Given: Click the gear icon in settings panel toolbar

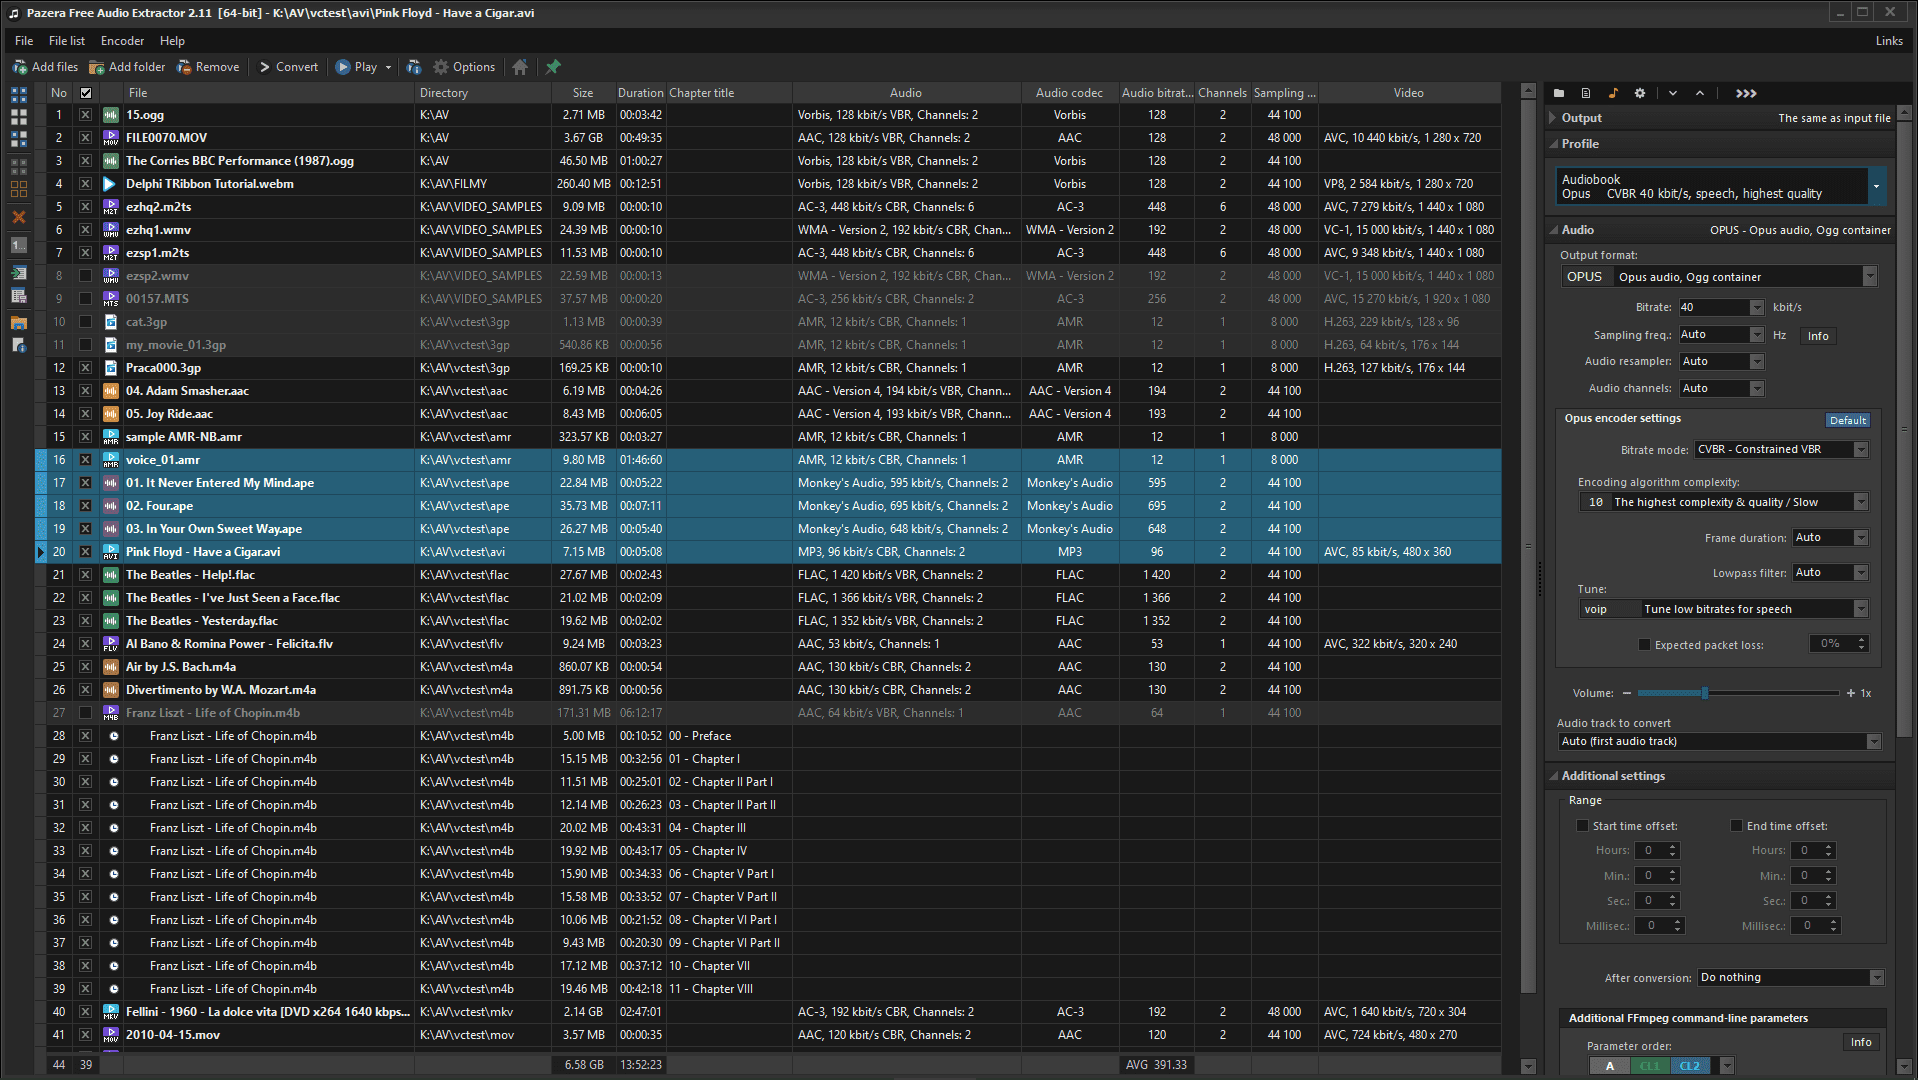Looking at the screenshot, I should (1640, 93).
